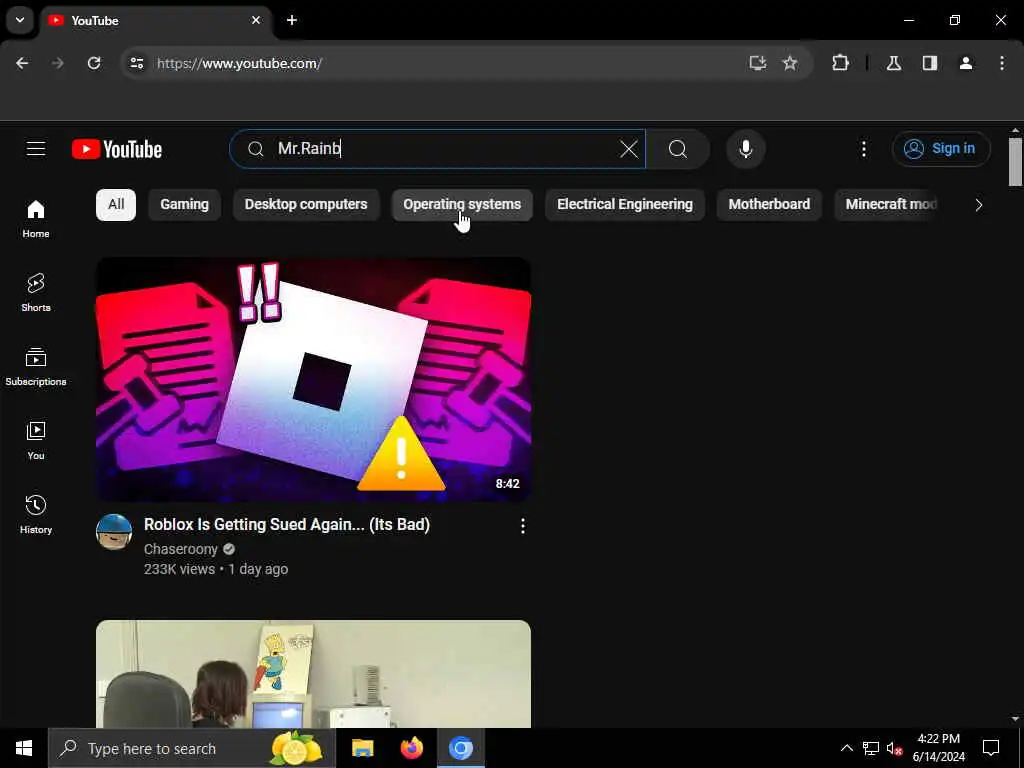This screenshot has width=1024, height=768.
Task: Open Chaseroony channel name link
Action: click(x=181, y=549)
